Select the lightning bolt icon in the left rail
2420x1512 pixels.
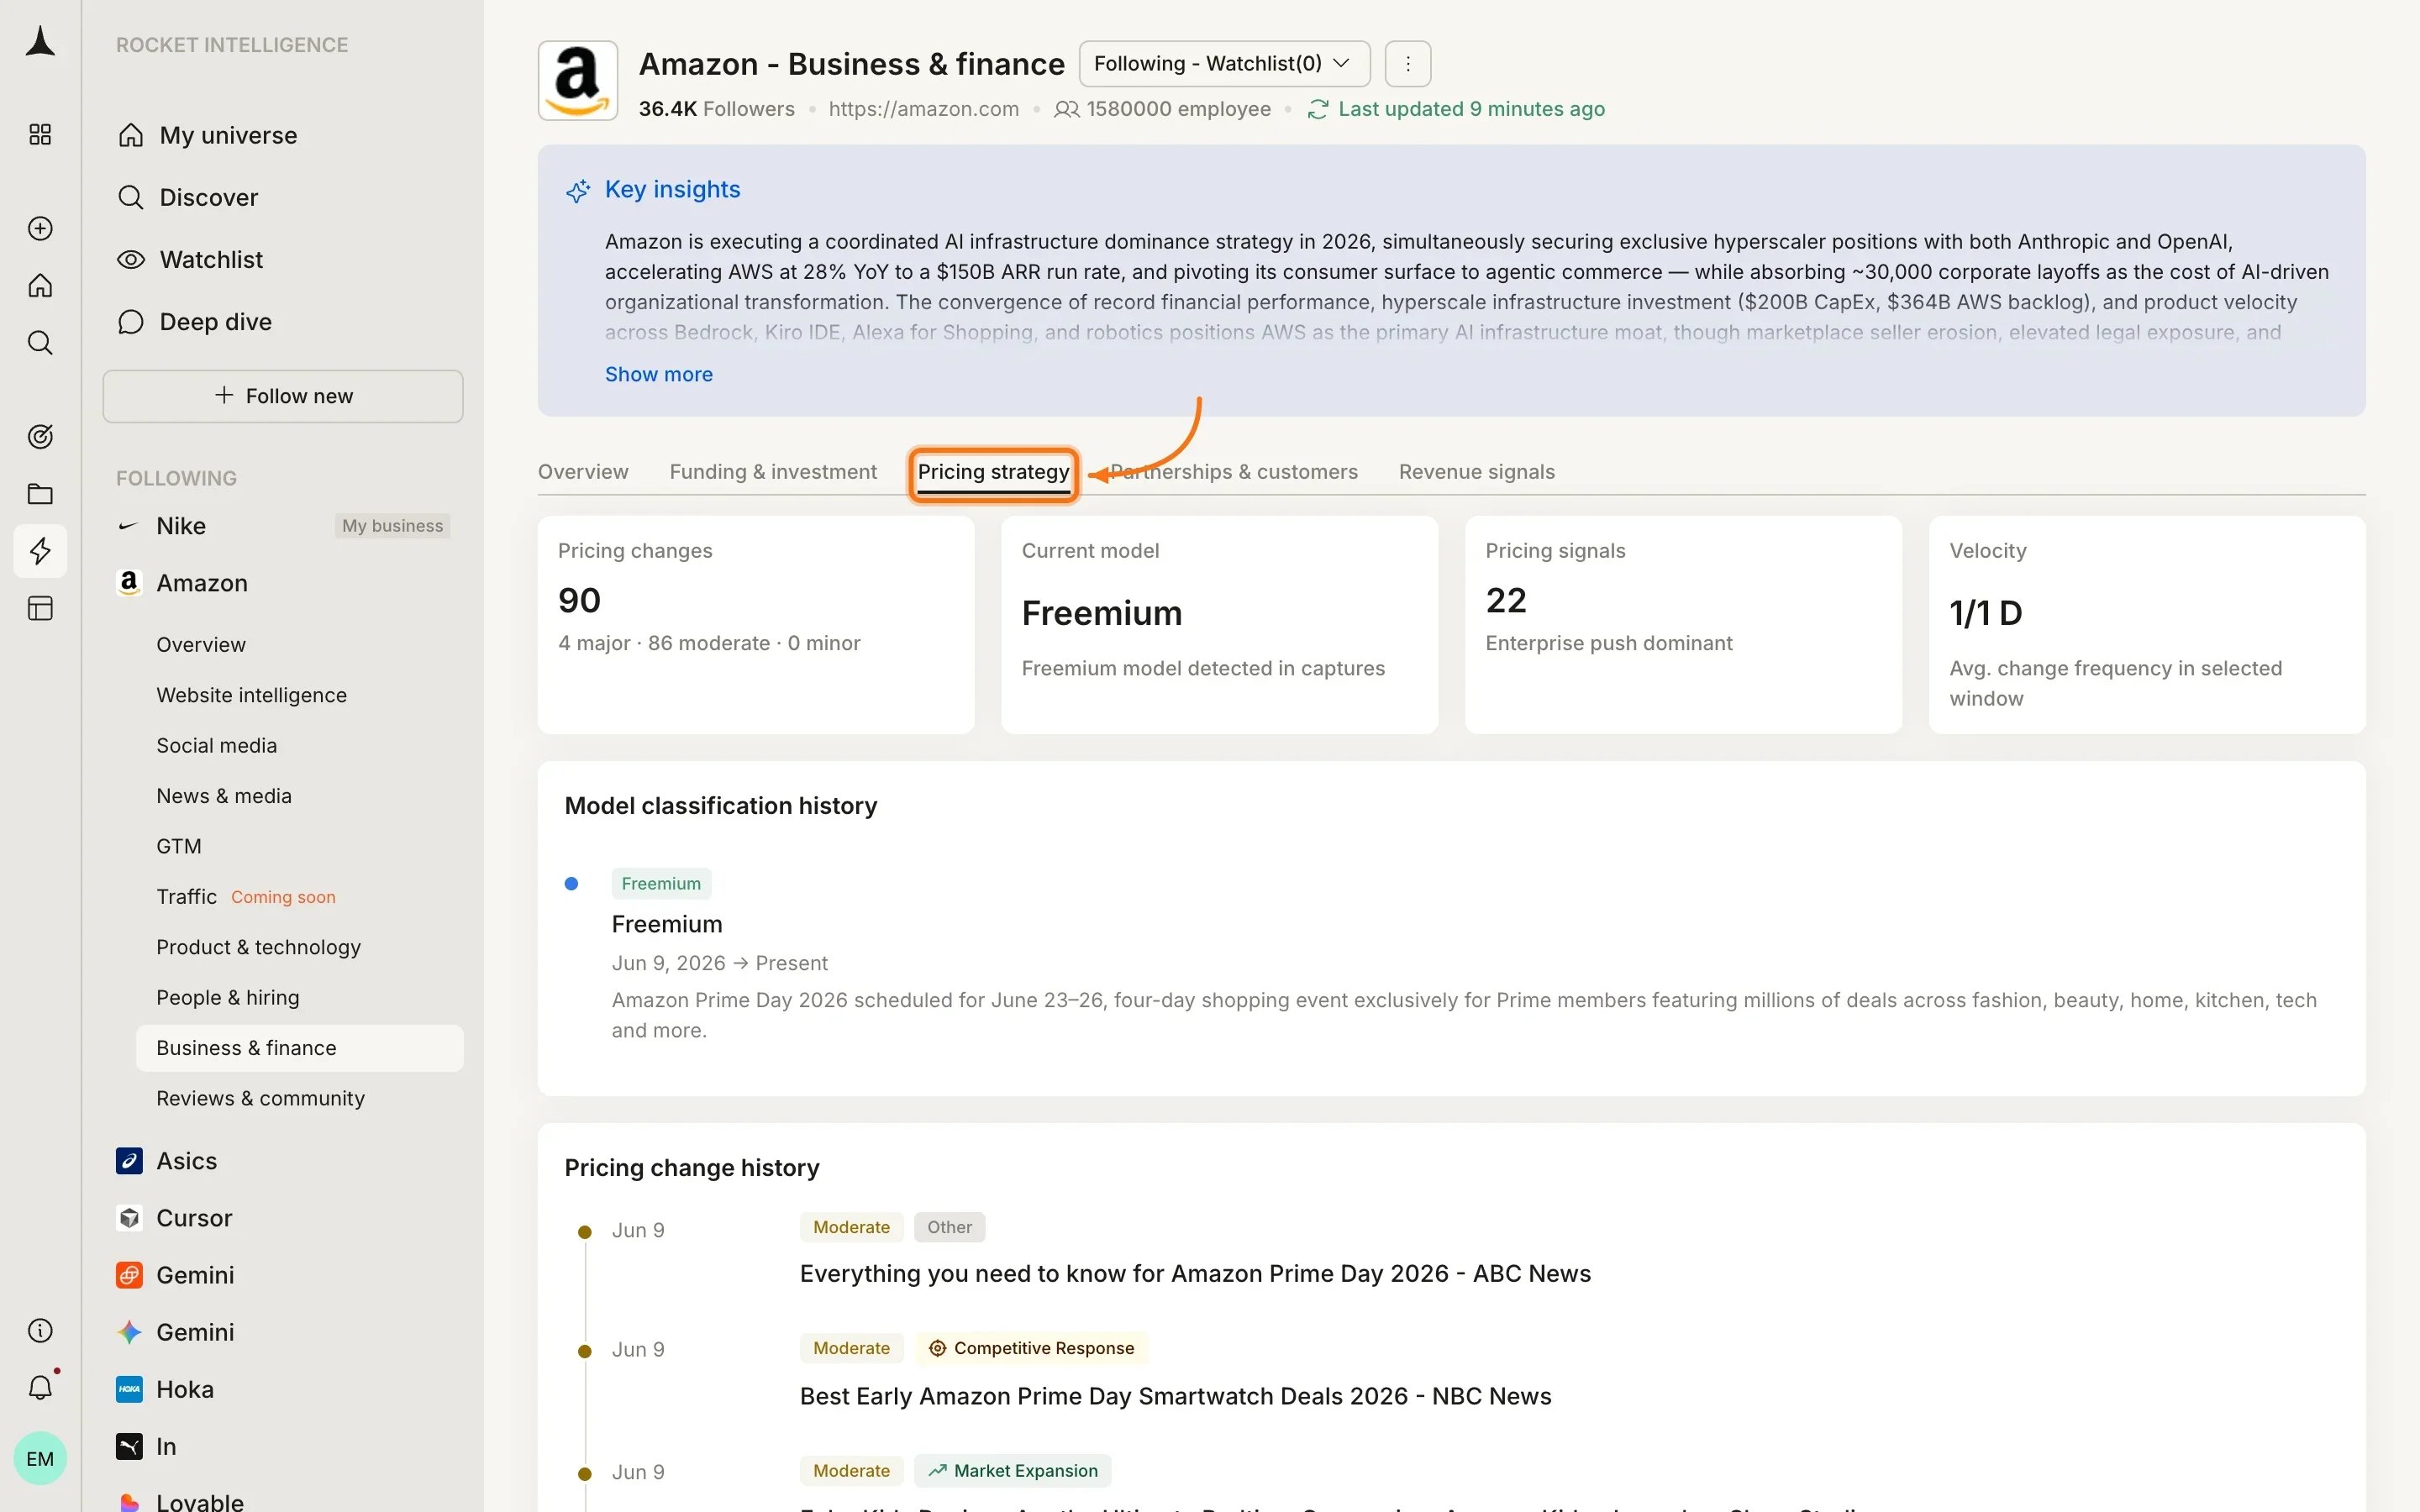coord(40,551)
